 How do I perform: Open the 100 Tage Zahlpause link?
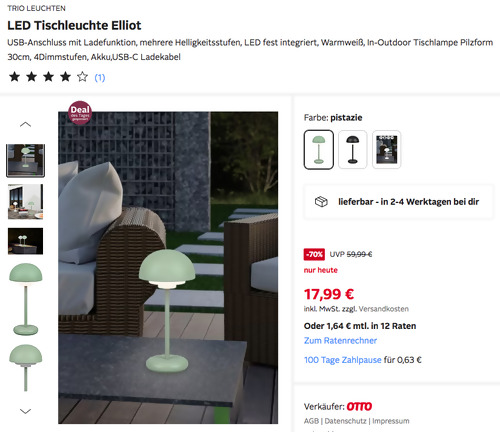pos(342,360)
